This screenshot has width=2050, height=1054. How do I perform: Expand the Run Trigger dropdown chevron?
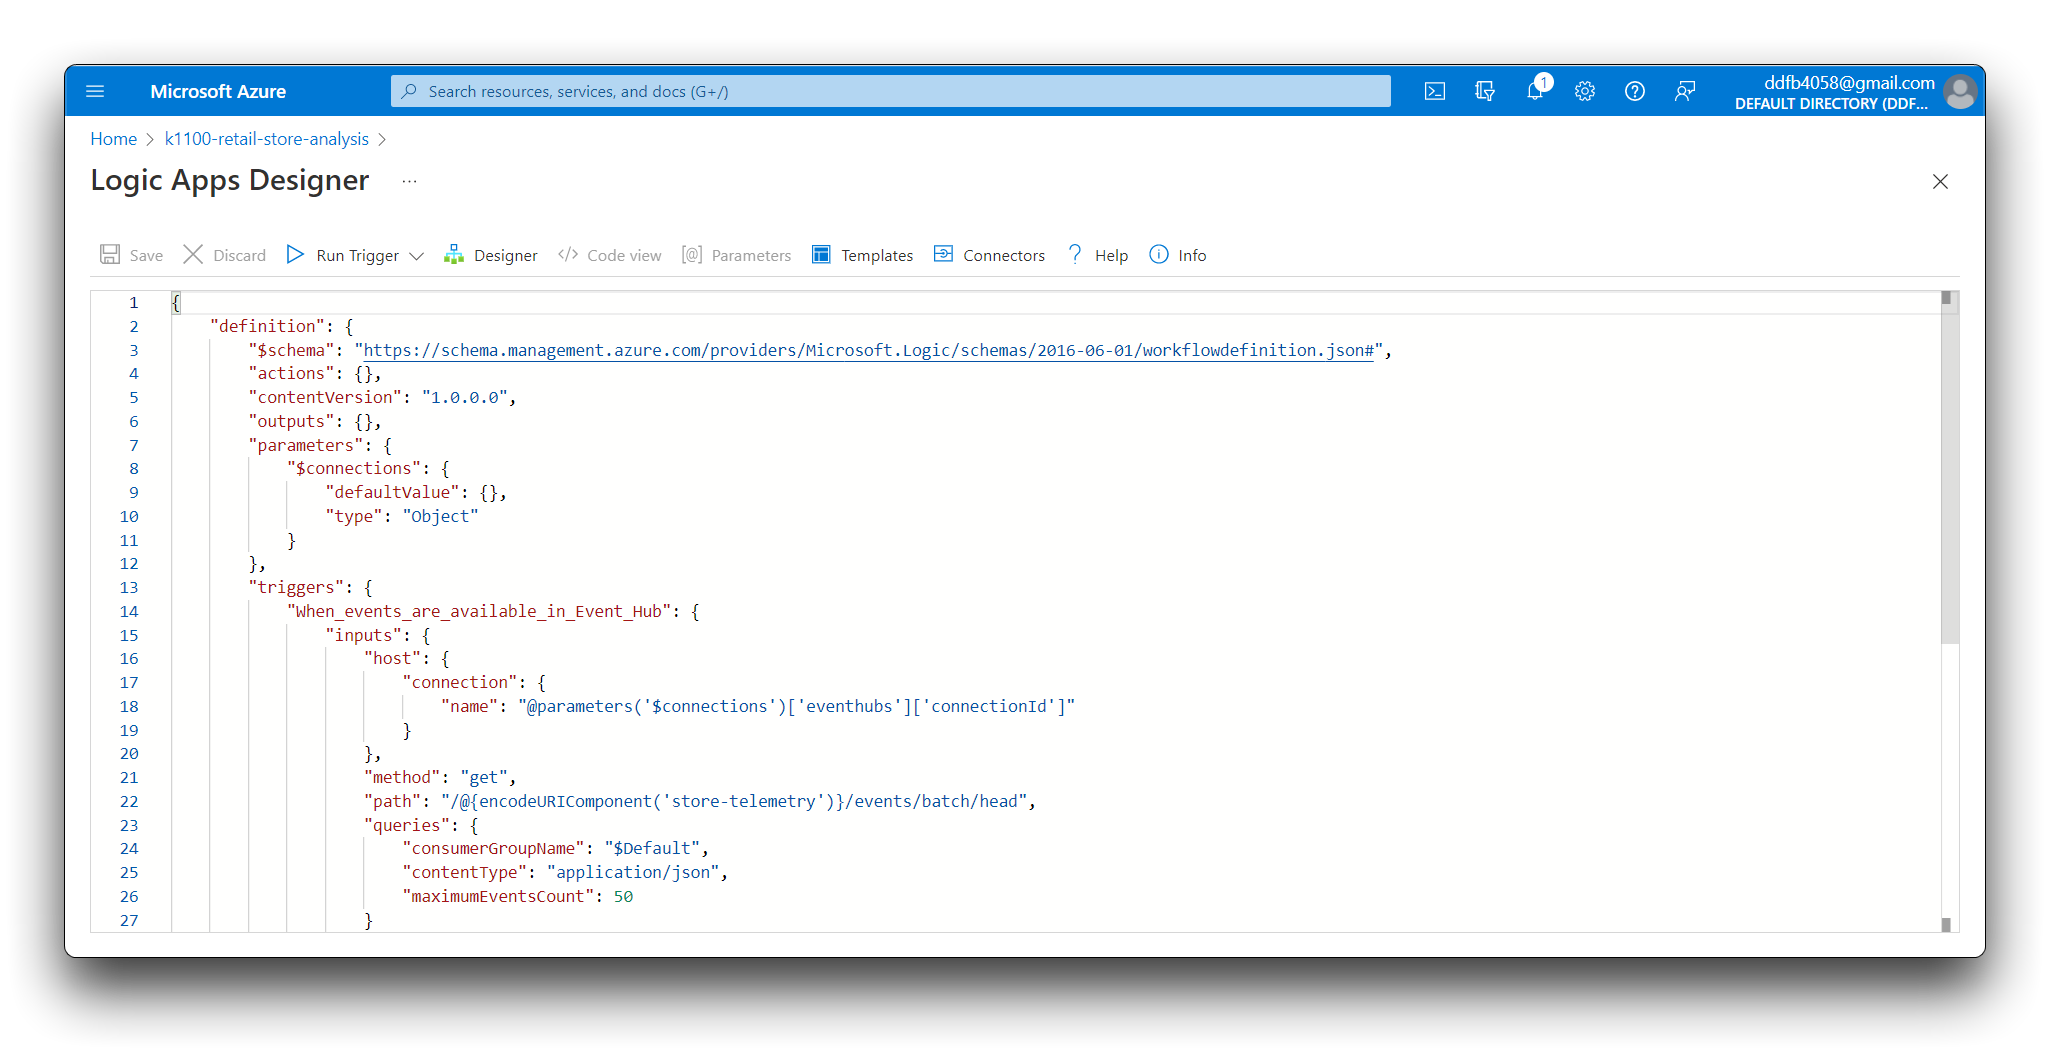point(417,256)
